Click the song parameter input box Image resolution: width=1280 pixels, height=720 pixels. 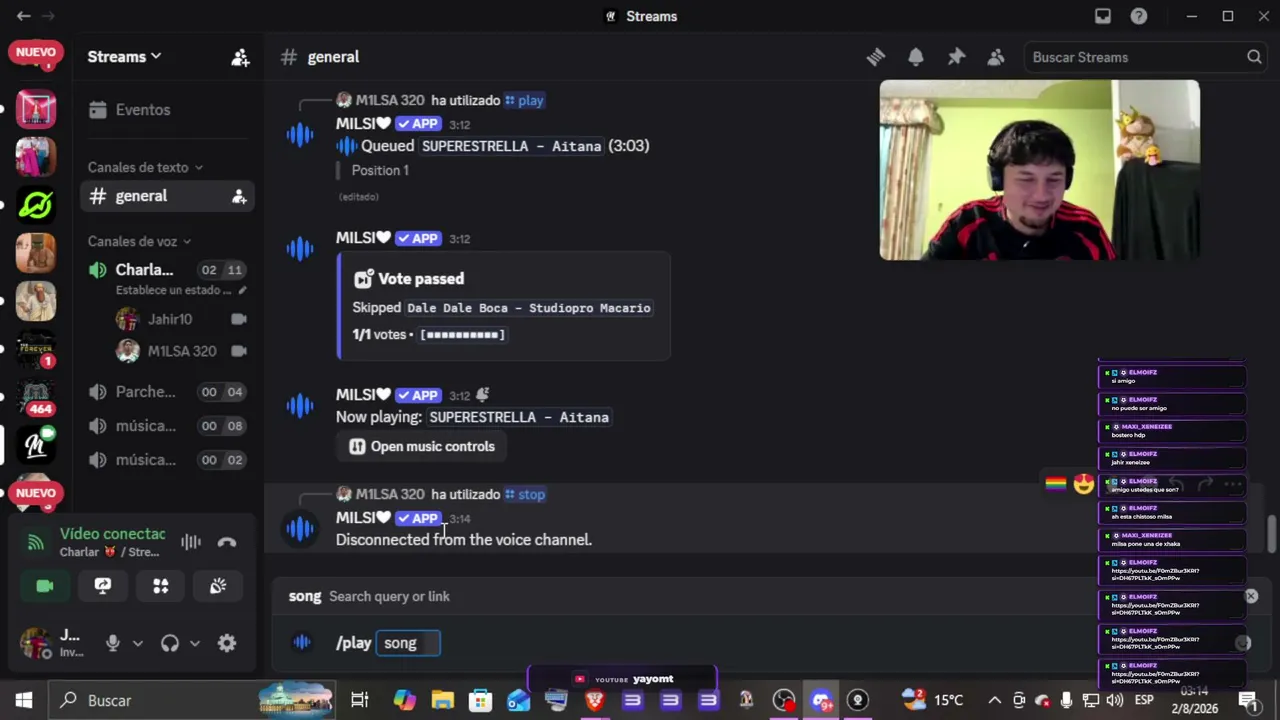tap(408, 643)
